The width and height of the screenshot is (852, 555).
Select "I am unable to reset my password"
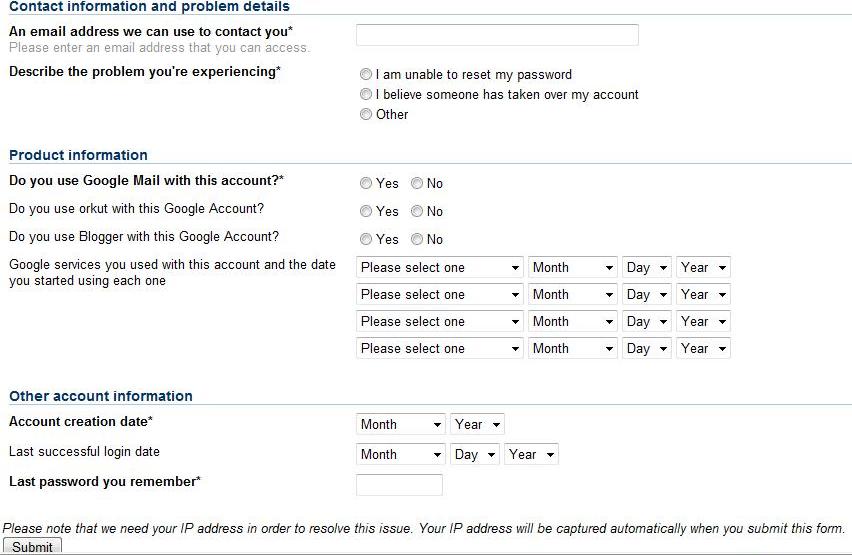tap(366, 75)
